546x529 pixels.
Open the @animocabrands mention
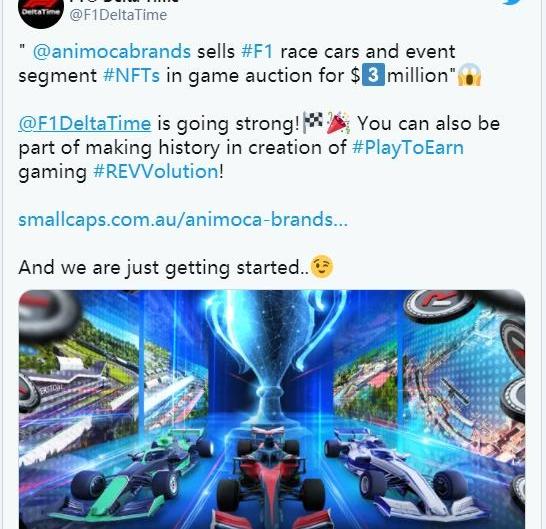(112, 52)
